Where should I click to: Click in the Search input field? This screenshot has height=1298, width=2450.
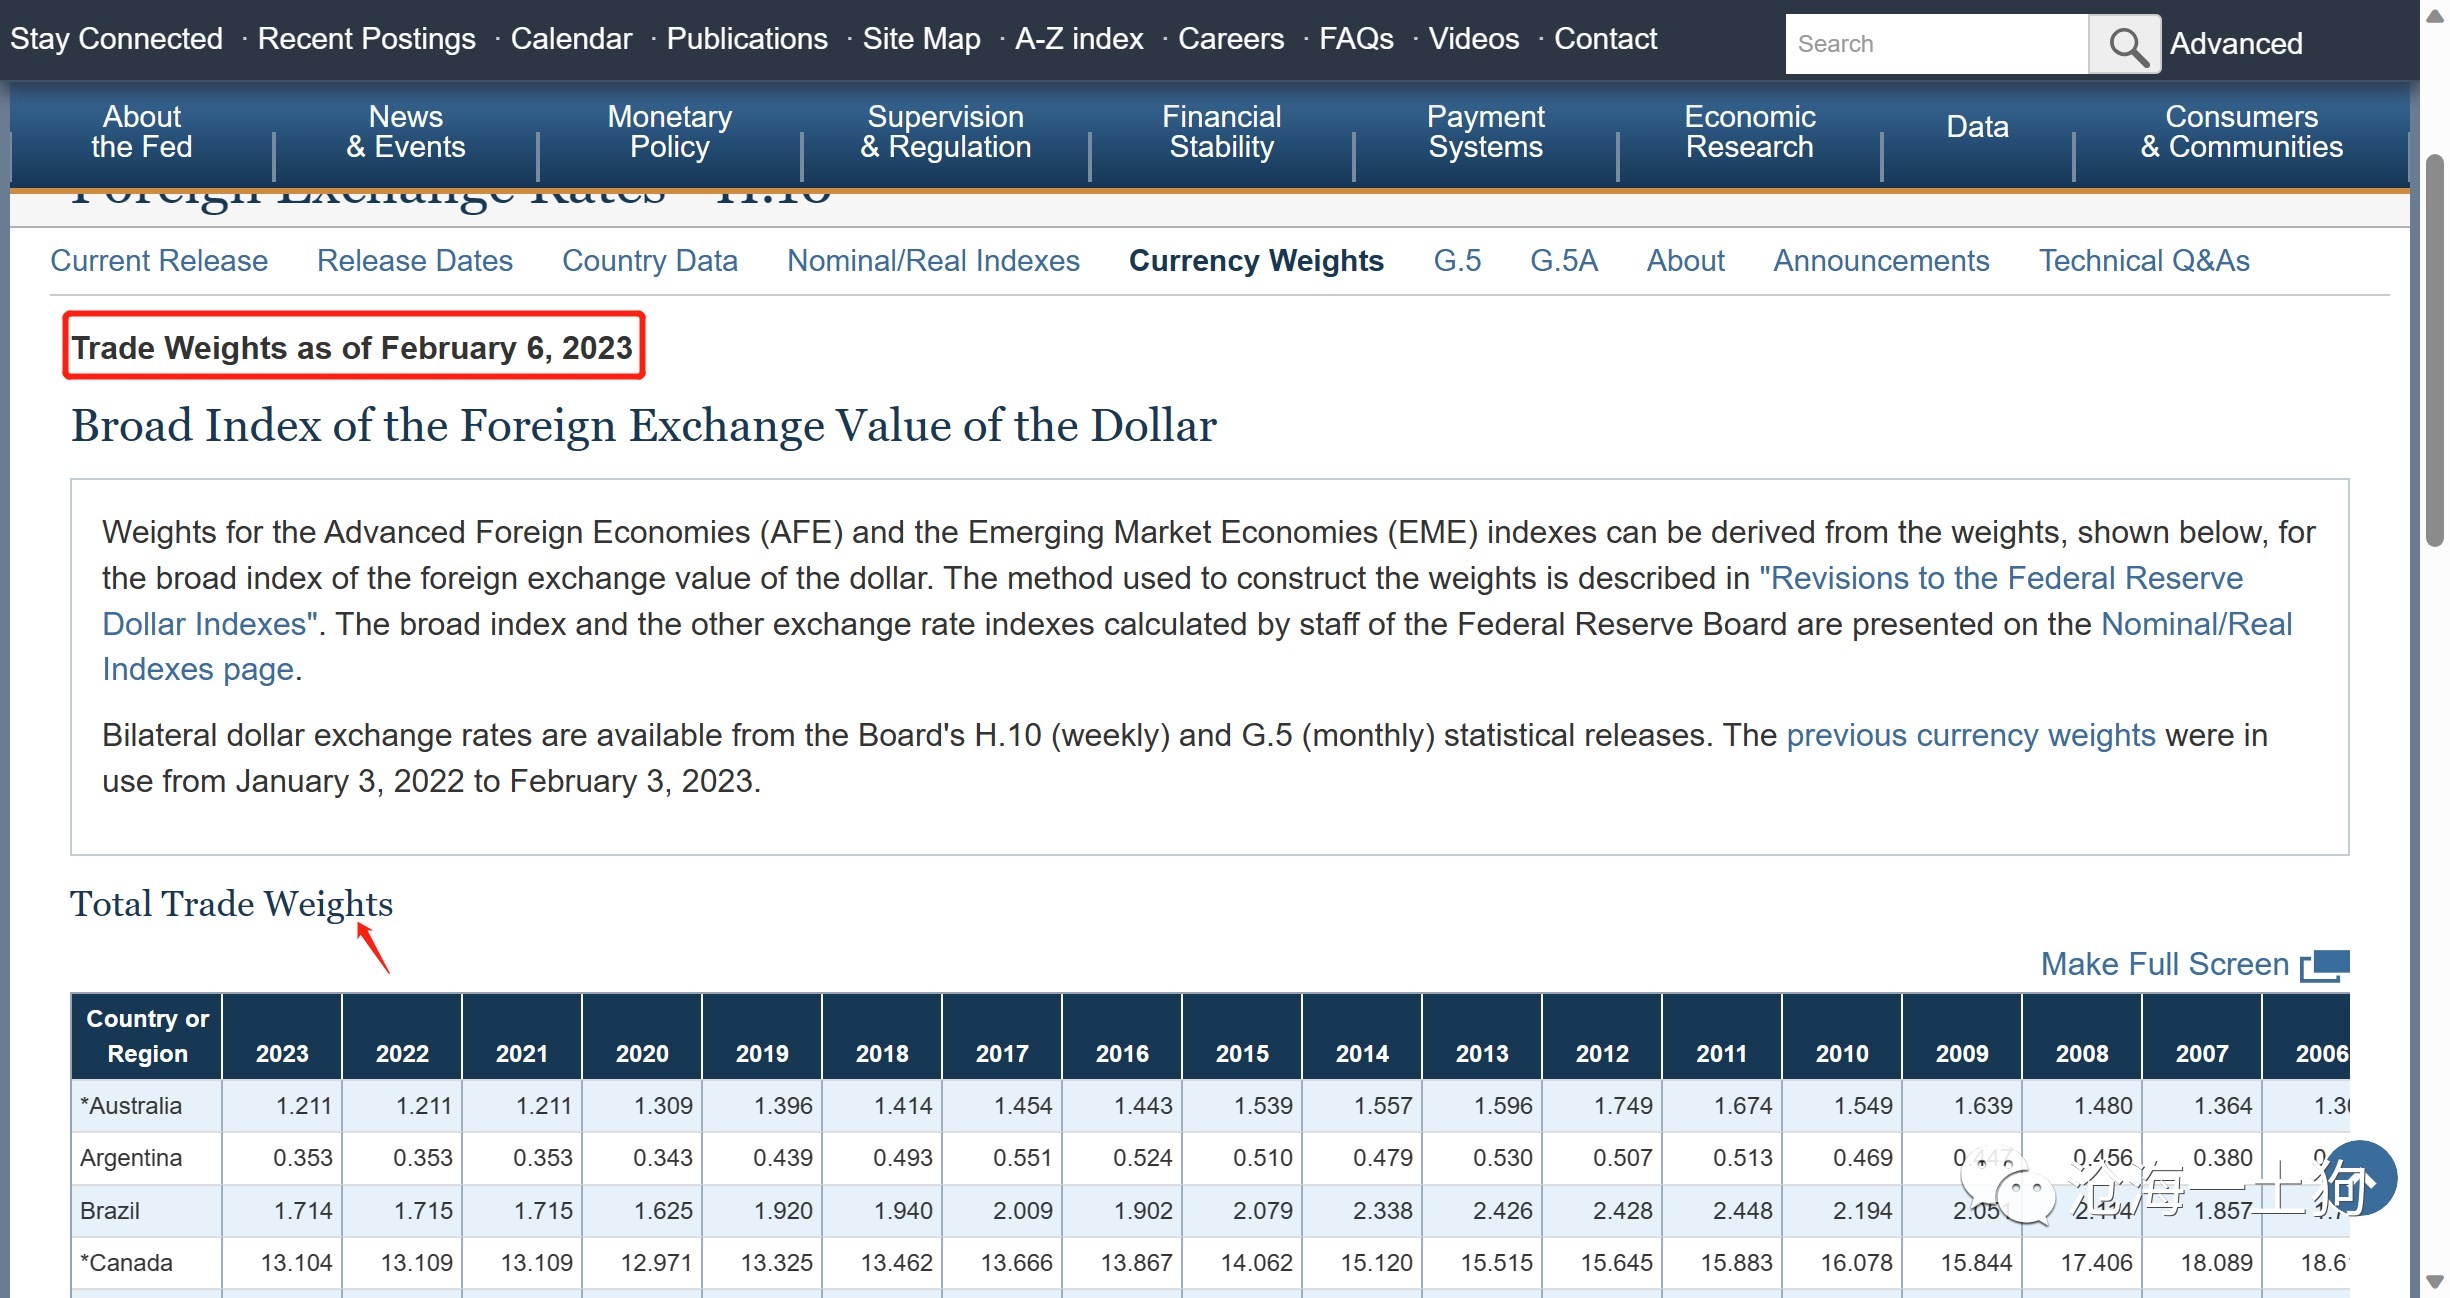click(1936, 44)
